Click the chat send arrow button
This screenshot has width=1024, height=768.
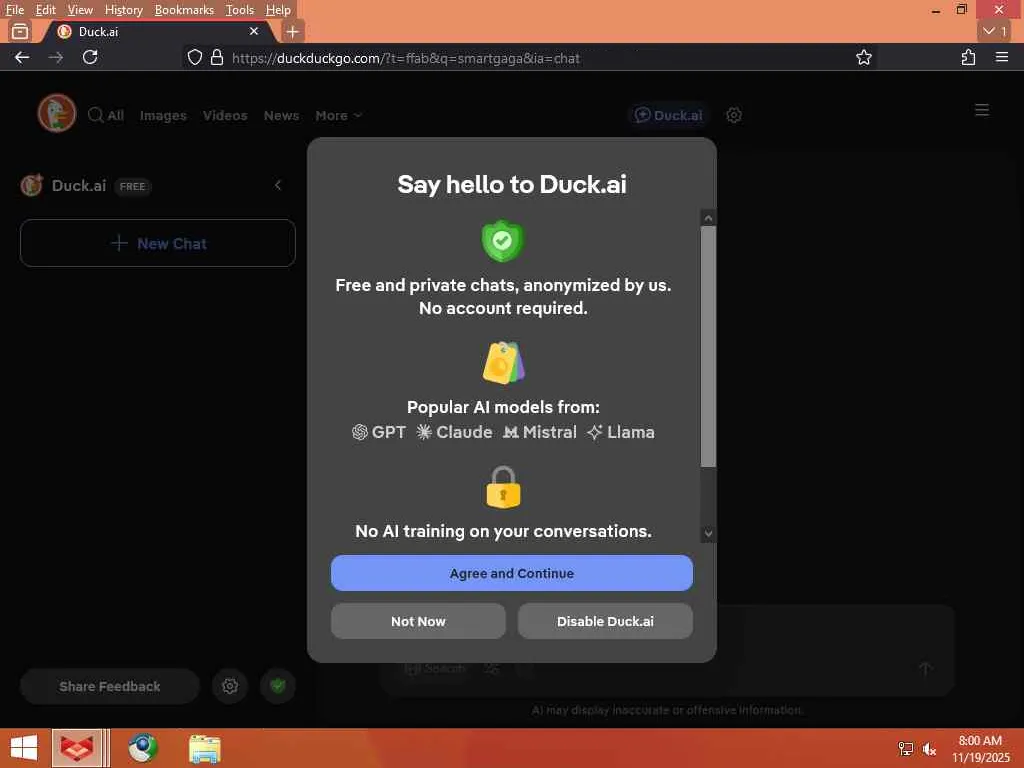925,668
